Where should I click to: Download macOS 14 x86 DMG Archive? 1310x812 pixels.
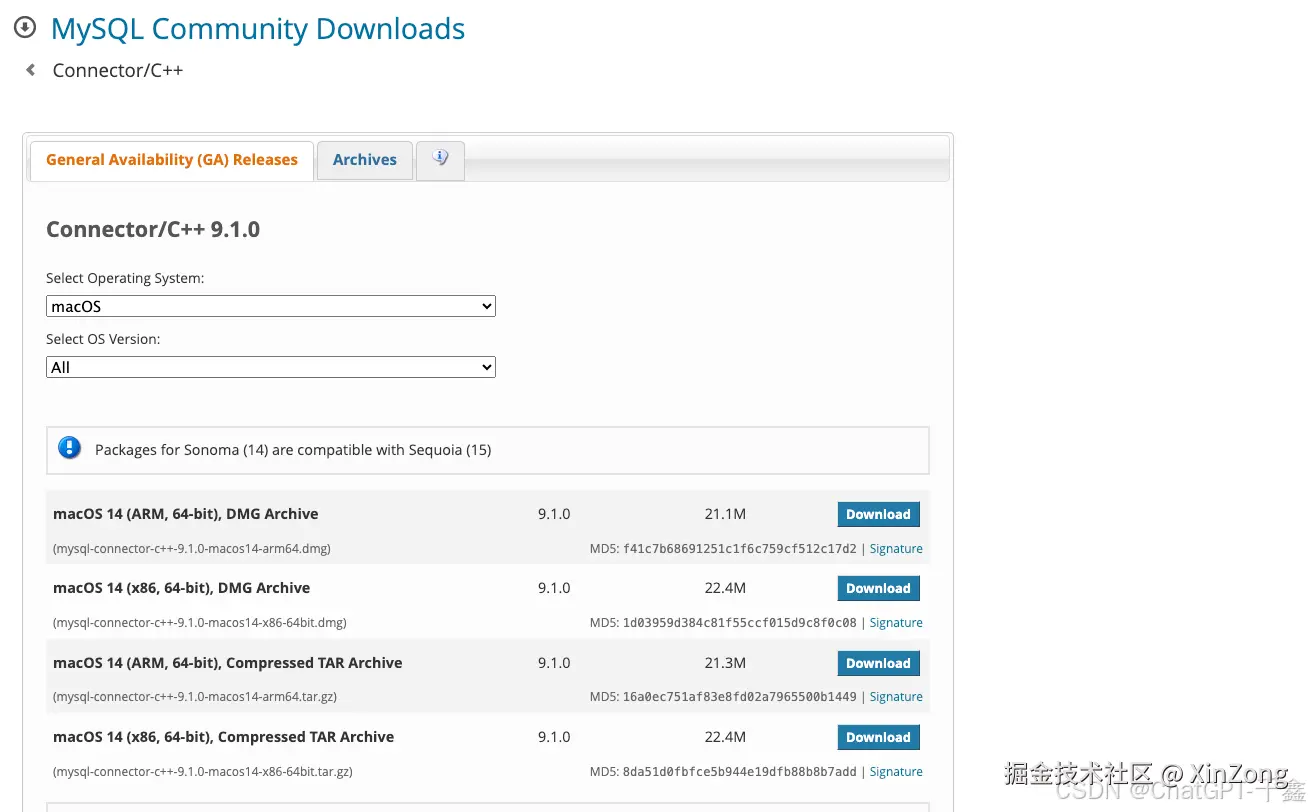[x=878, y=588]
